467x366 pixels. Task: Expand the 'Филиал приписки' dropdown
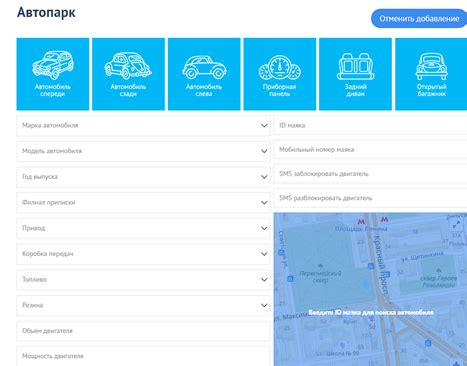[x=143, y=203]
